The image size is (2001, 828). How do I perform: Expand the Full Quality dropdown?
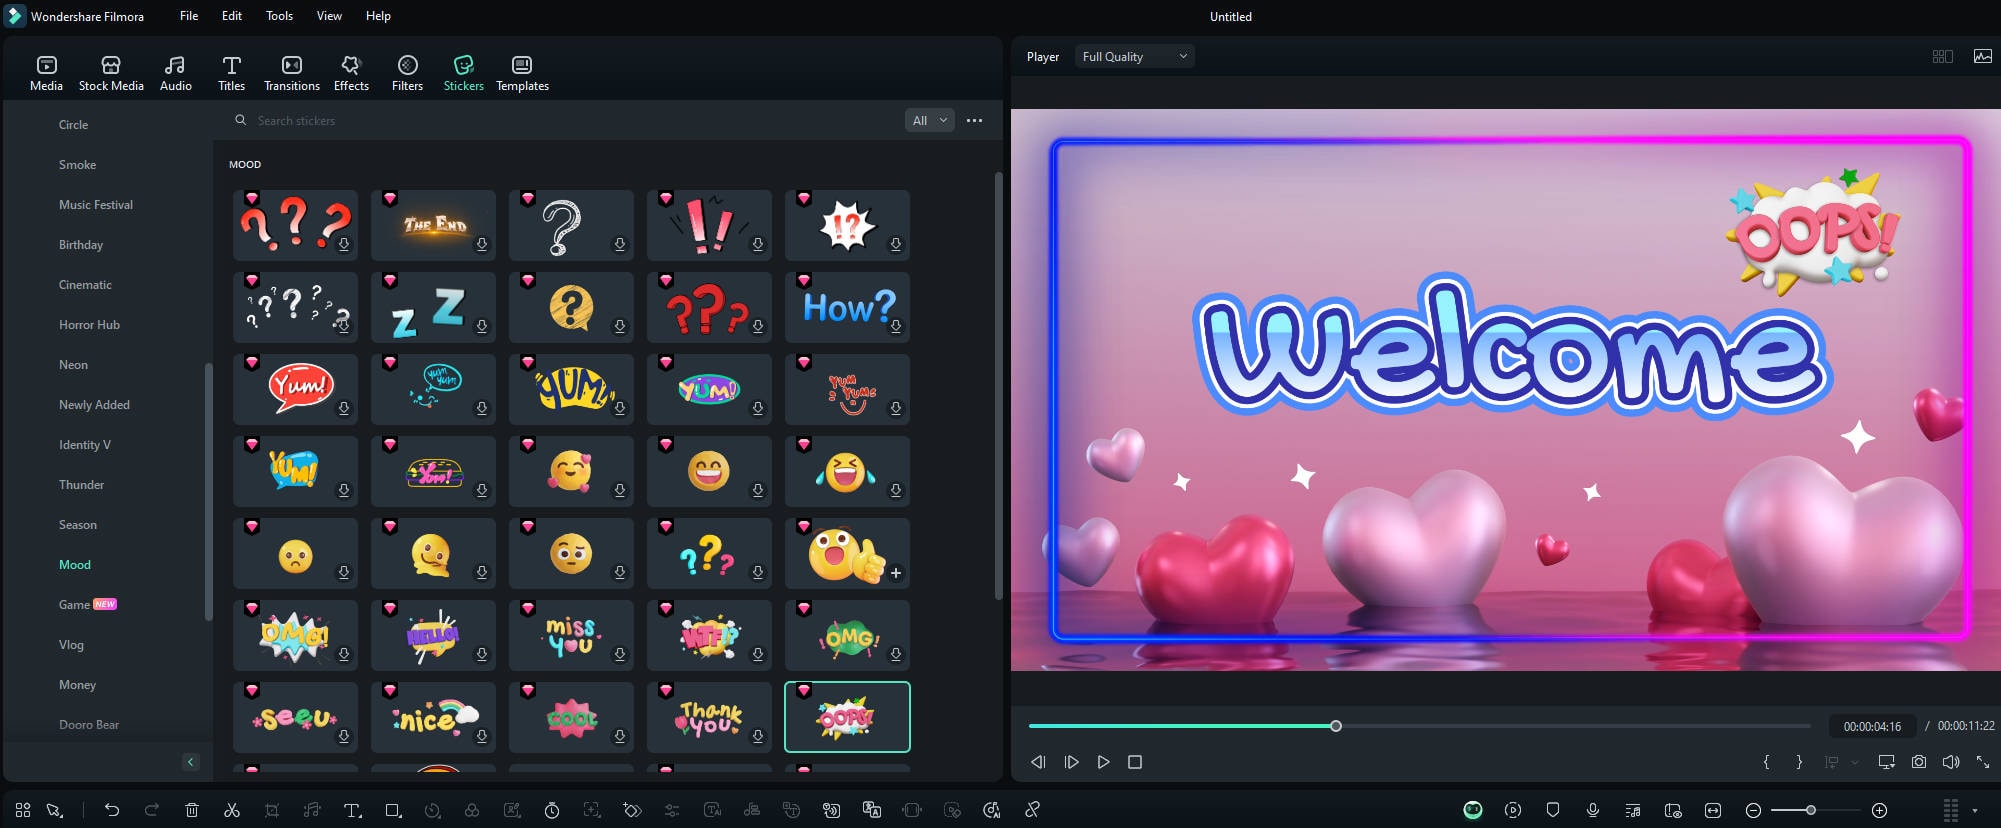coord(1134,57)
